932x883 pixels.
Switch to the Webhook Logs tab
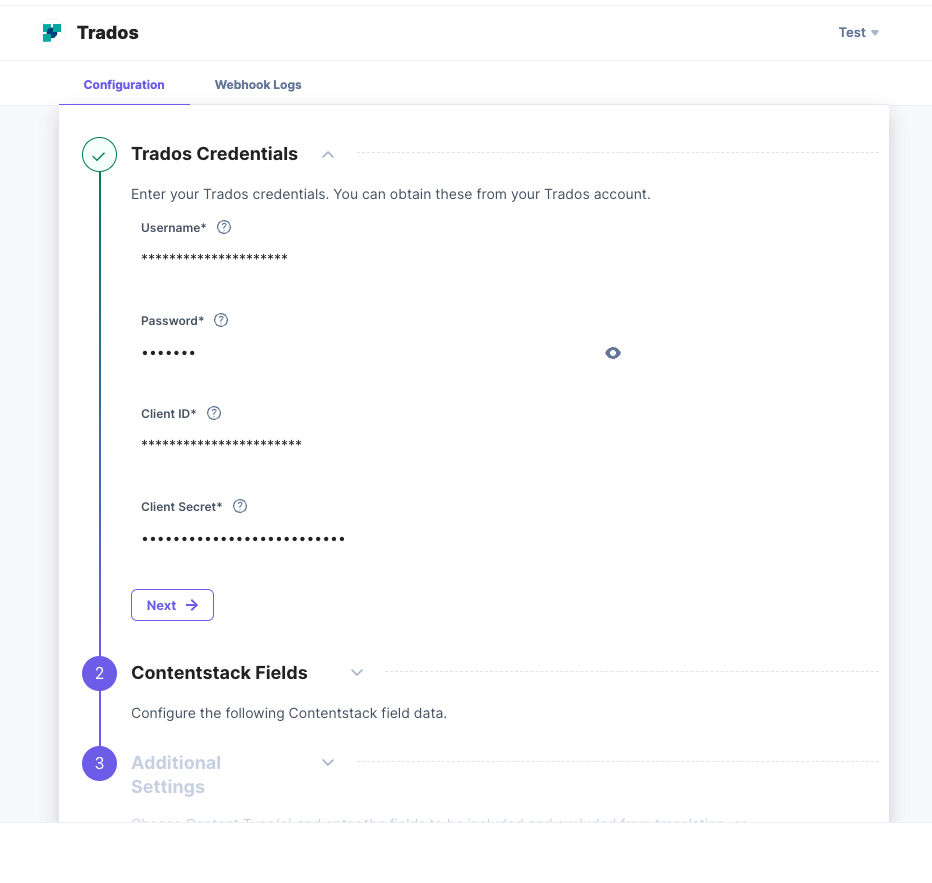tap(258, 84)
